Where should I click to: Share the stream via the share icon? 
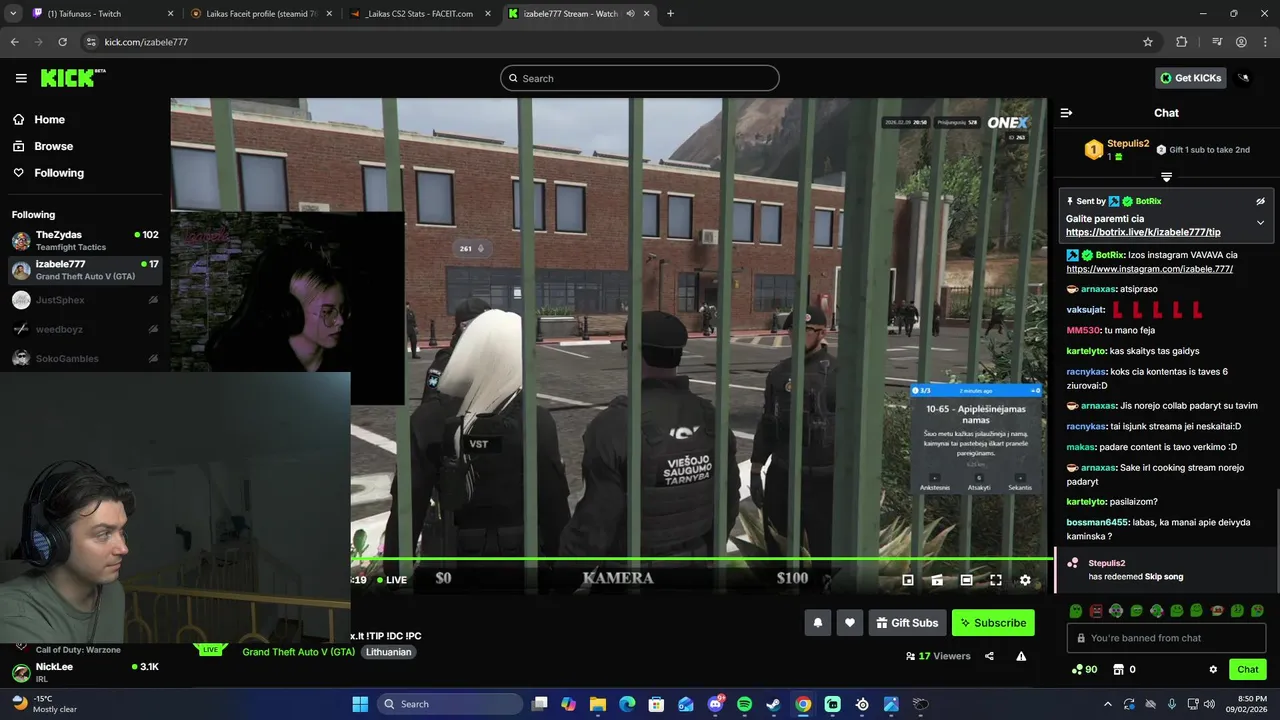click(989, 656)
